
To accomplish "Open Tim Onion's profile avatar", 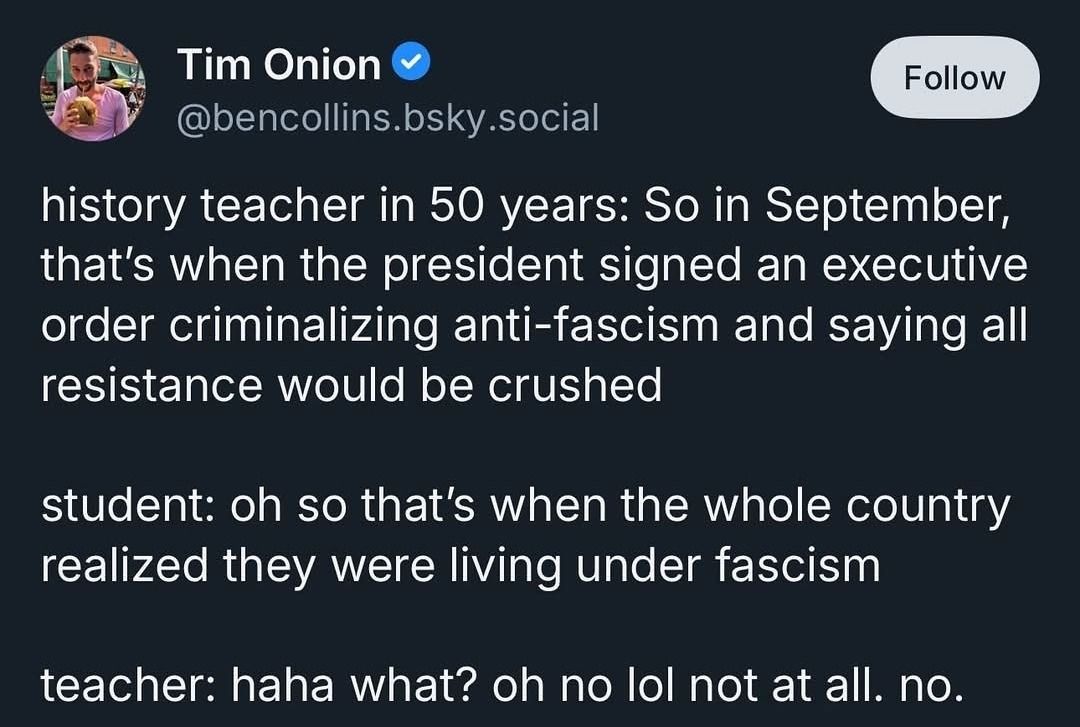I will [92, 89].
